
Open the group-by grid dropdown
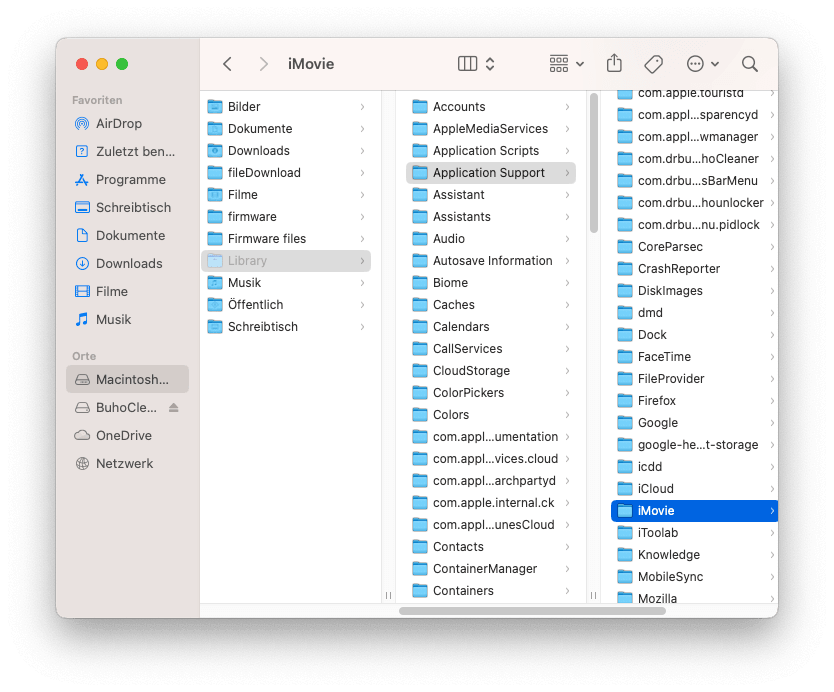coord(566,64)
